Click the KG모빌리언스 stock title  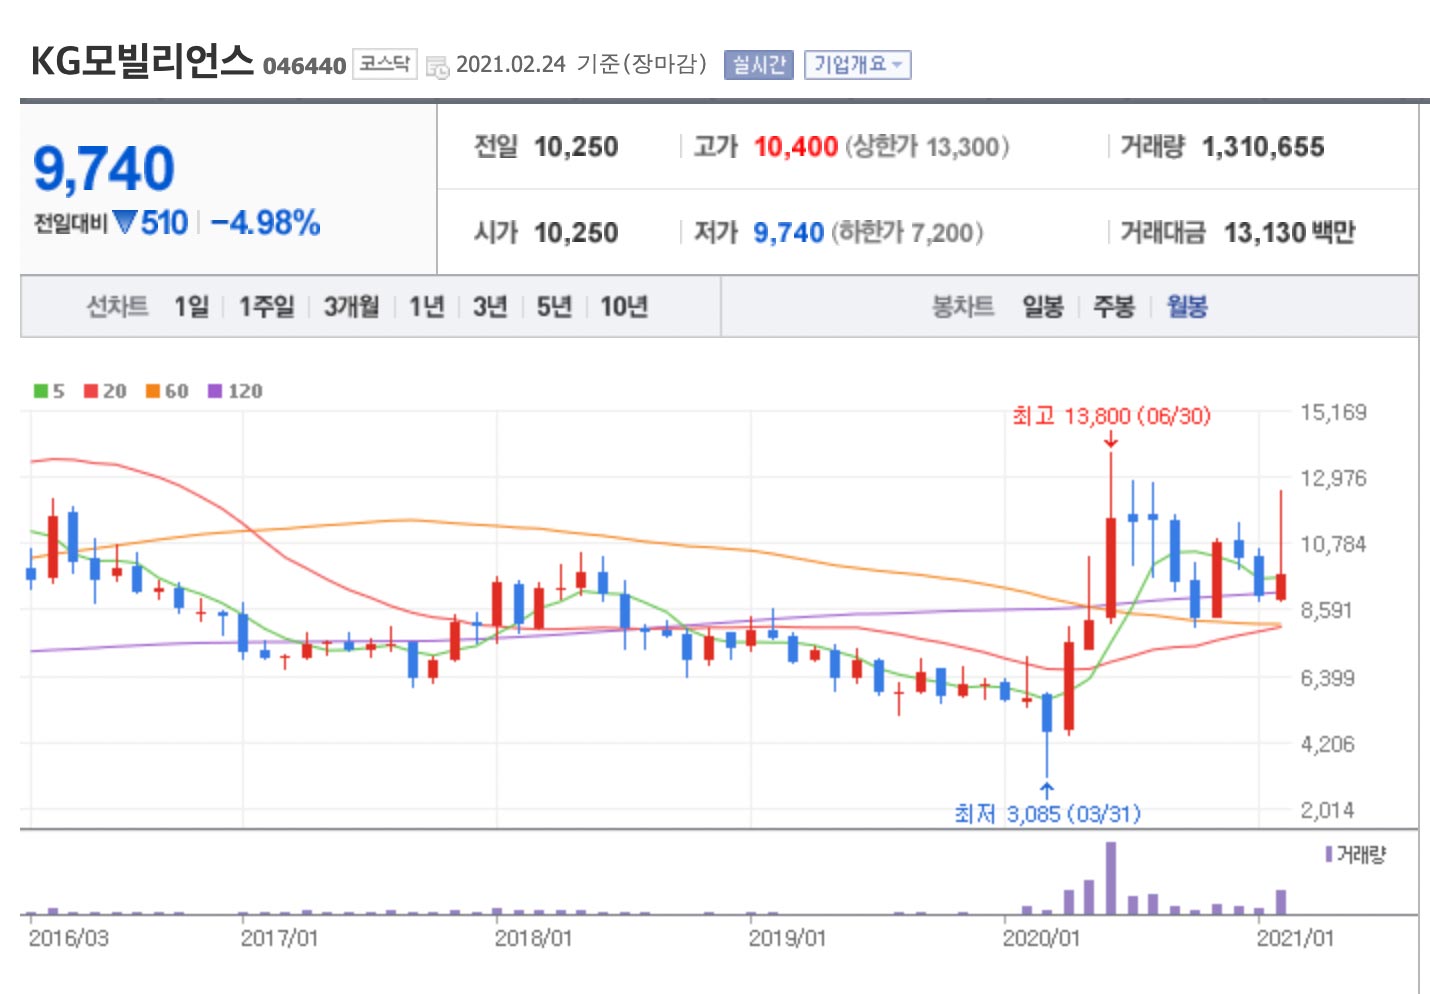click(x=142, y=61)
